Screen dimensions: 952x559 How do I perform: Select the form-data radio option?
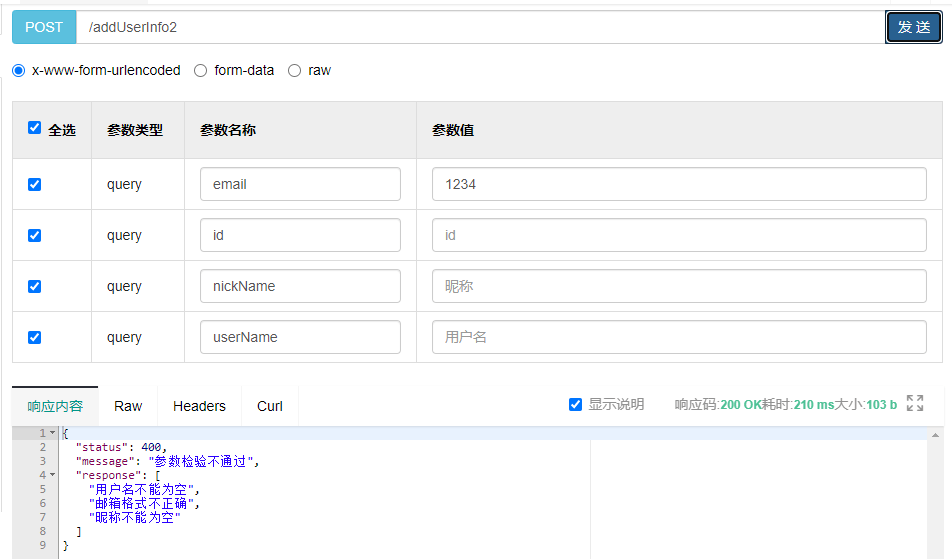click(201, 71)
